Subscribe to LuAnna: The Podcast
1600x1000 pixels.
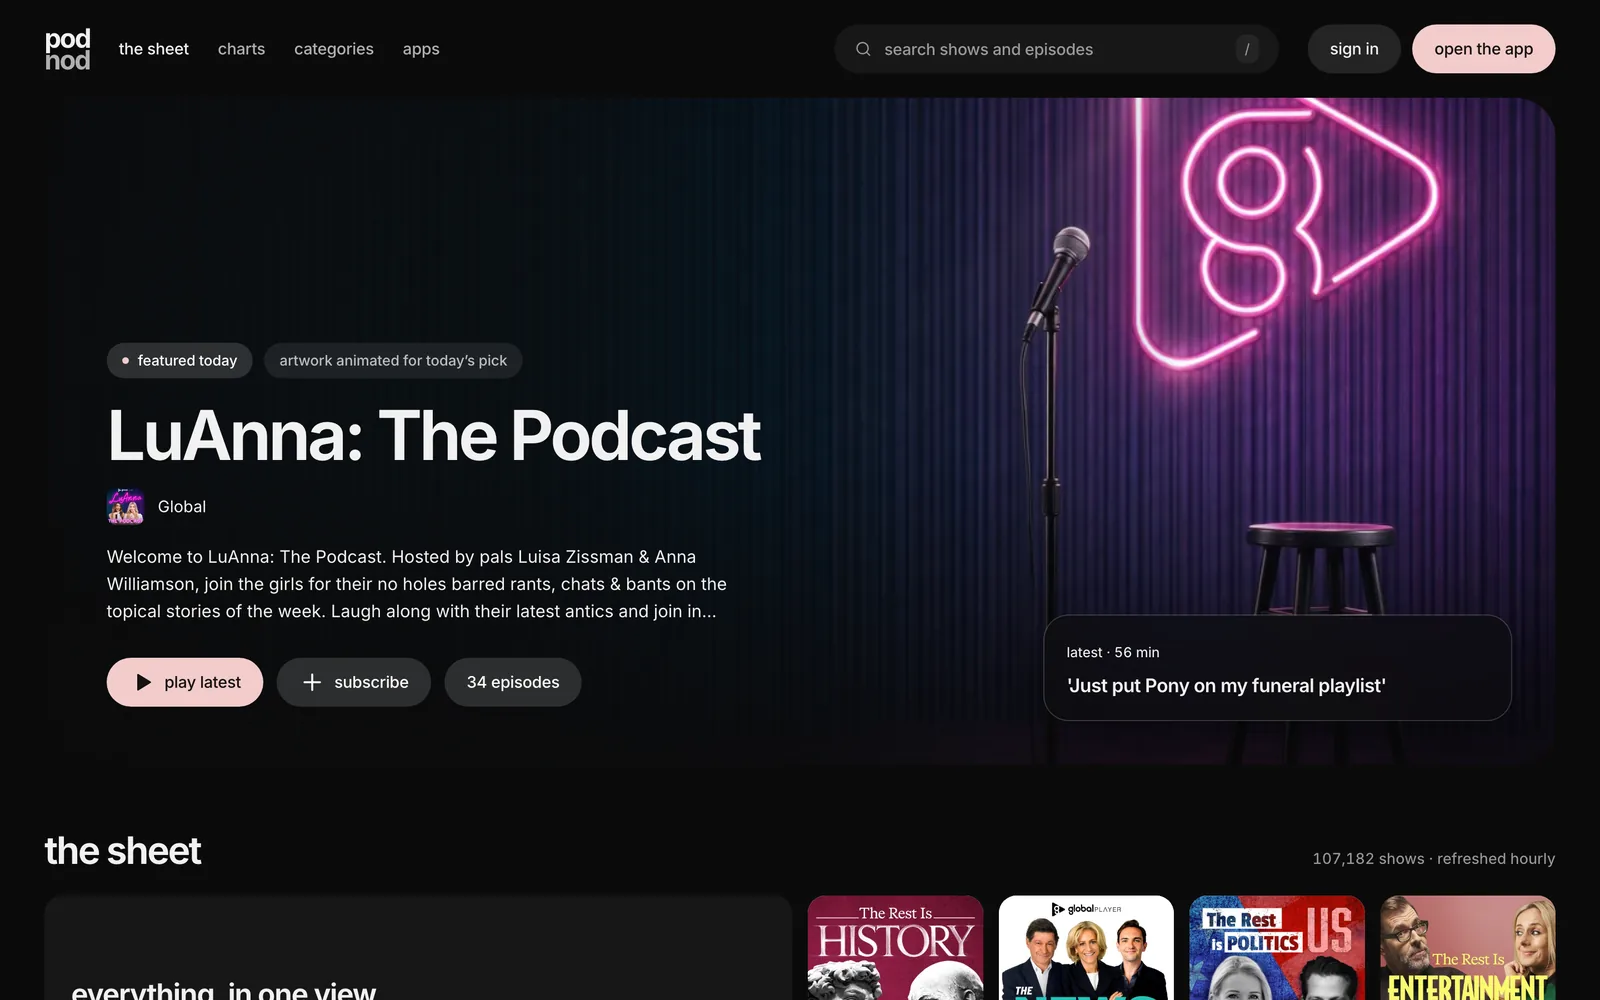click(x=354, y=682)
